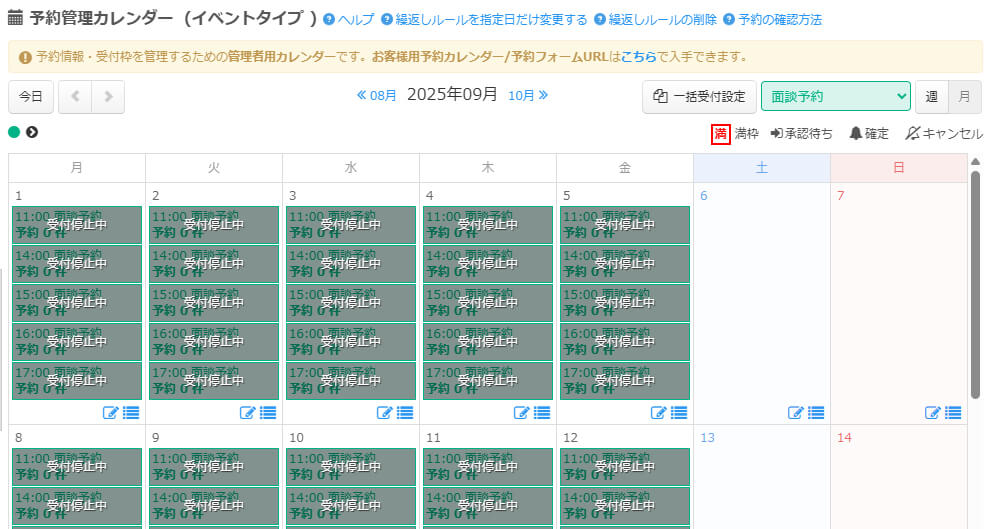Viewport: 992px width, 529px height.
Task: Click the red 満 full-slot icon
Action: click(x=720, y=133)
